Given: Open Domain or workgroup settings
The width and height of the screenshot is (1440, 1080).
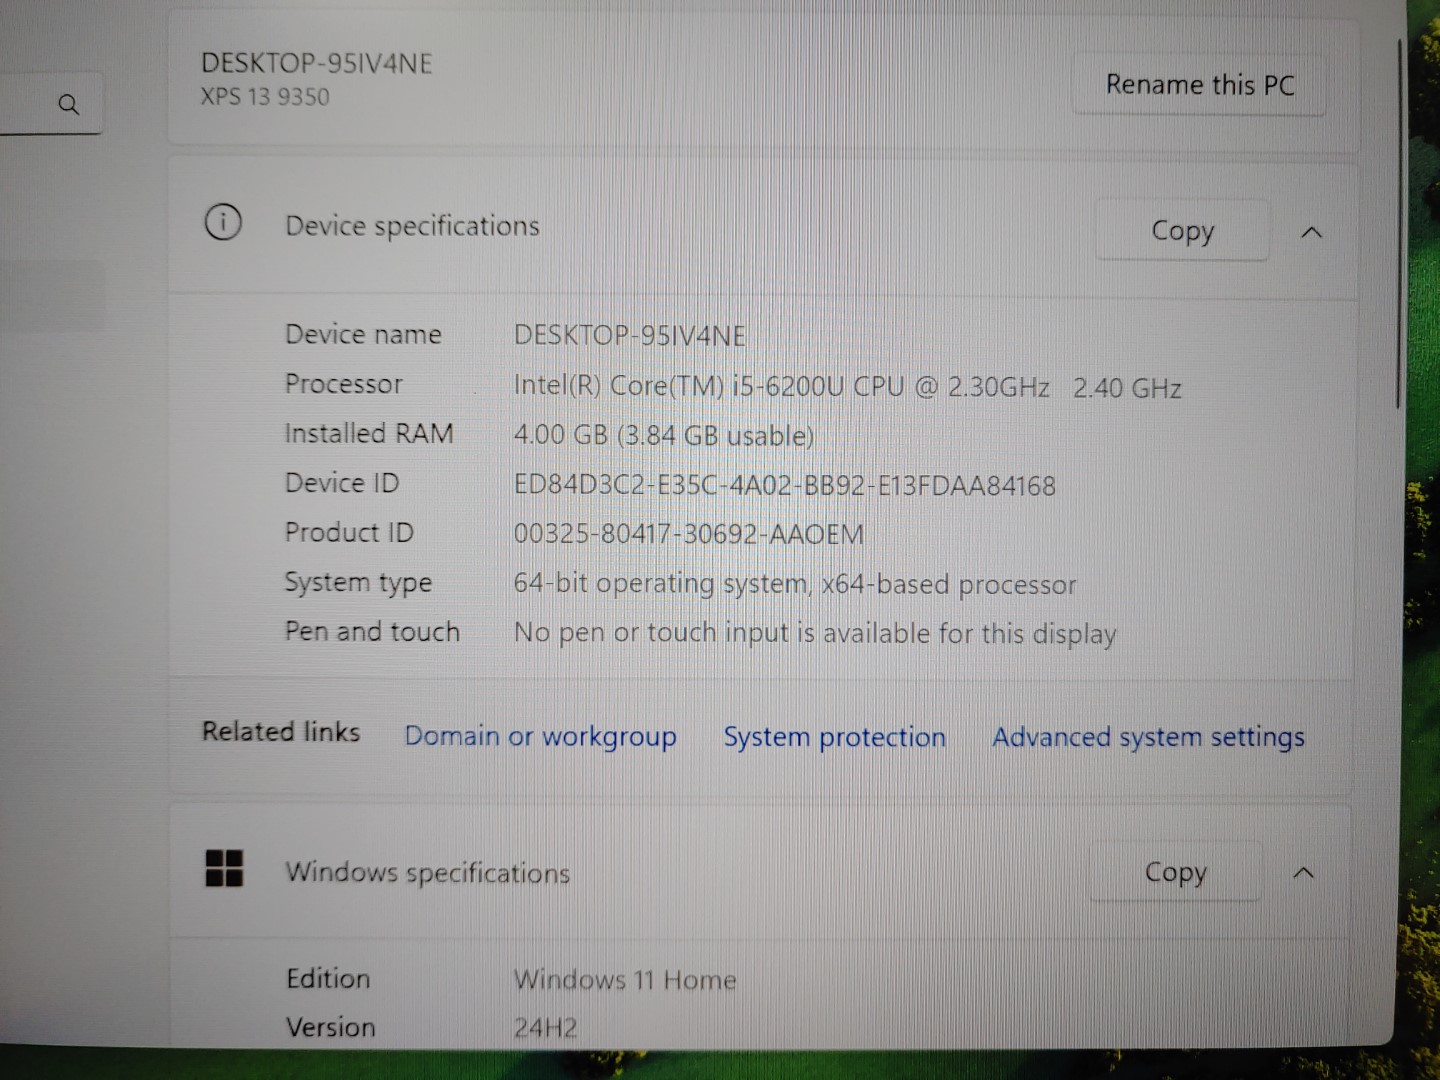Looking at the screenshot, I should point(540,736).
